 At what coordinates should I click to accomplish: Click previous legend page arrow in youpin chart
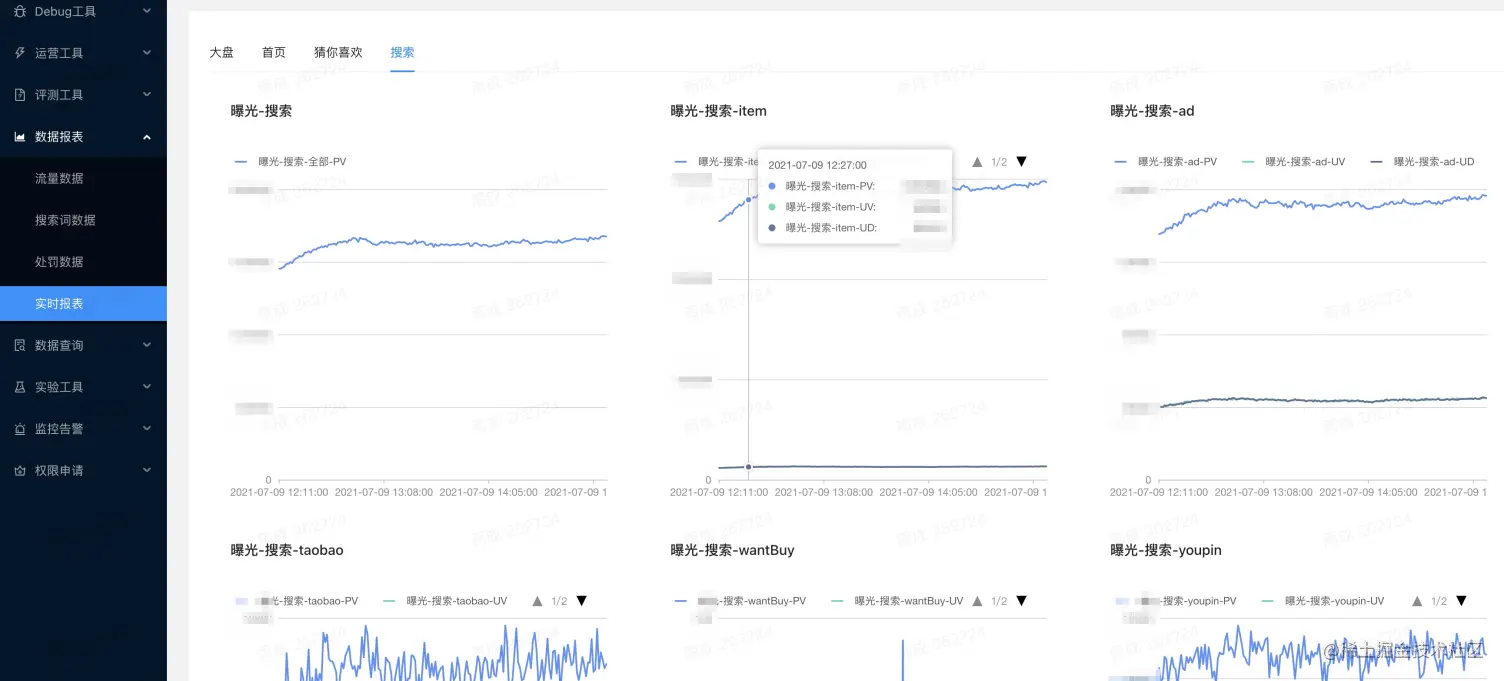tap(1417, 601)
